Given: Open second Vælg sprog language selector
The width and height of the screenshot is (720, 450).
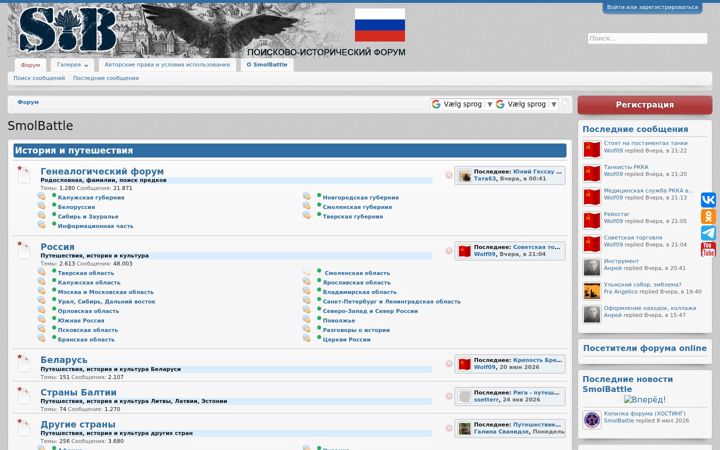Looking at the screenshot, I should pos(527,104).
